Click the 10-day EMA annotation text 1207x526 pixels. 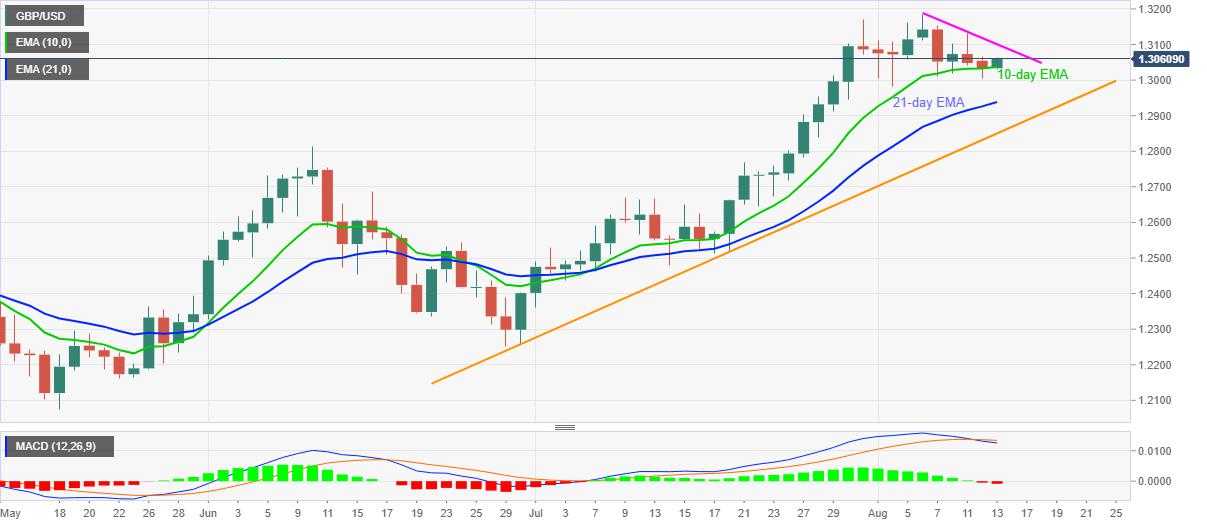pos(1031,74)
